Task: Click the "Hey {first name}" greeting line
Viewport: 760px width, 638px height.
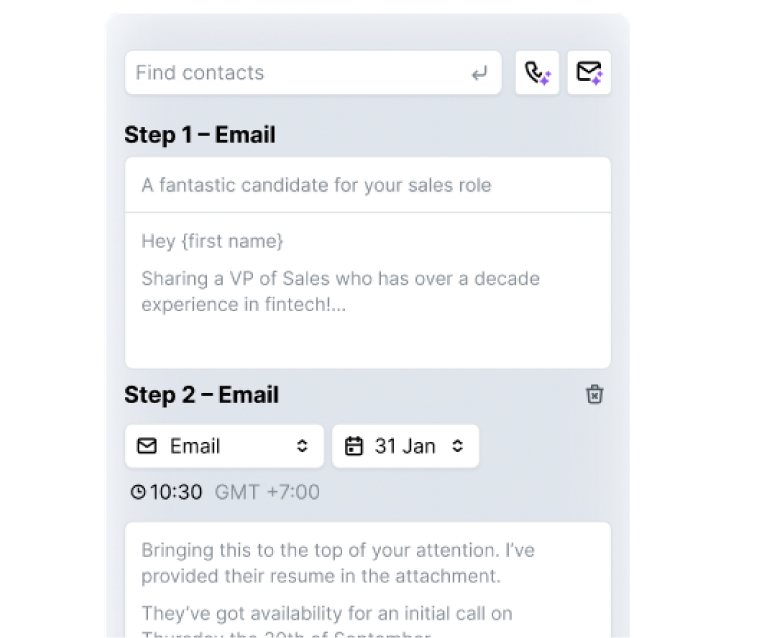Action: click(x=212, y=241)
